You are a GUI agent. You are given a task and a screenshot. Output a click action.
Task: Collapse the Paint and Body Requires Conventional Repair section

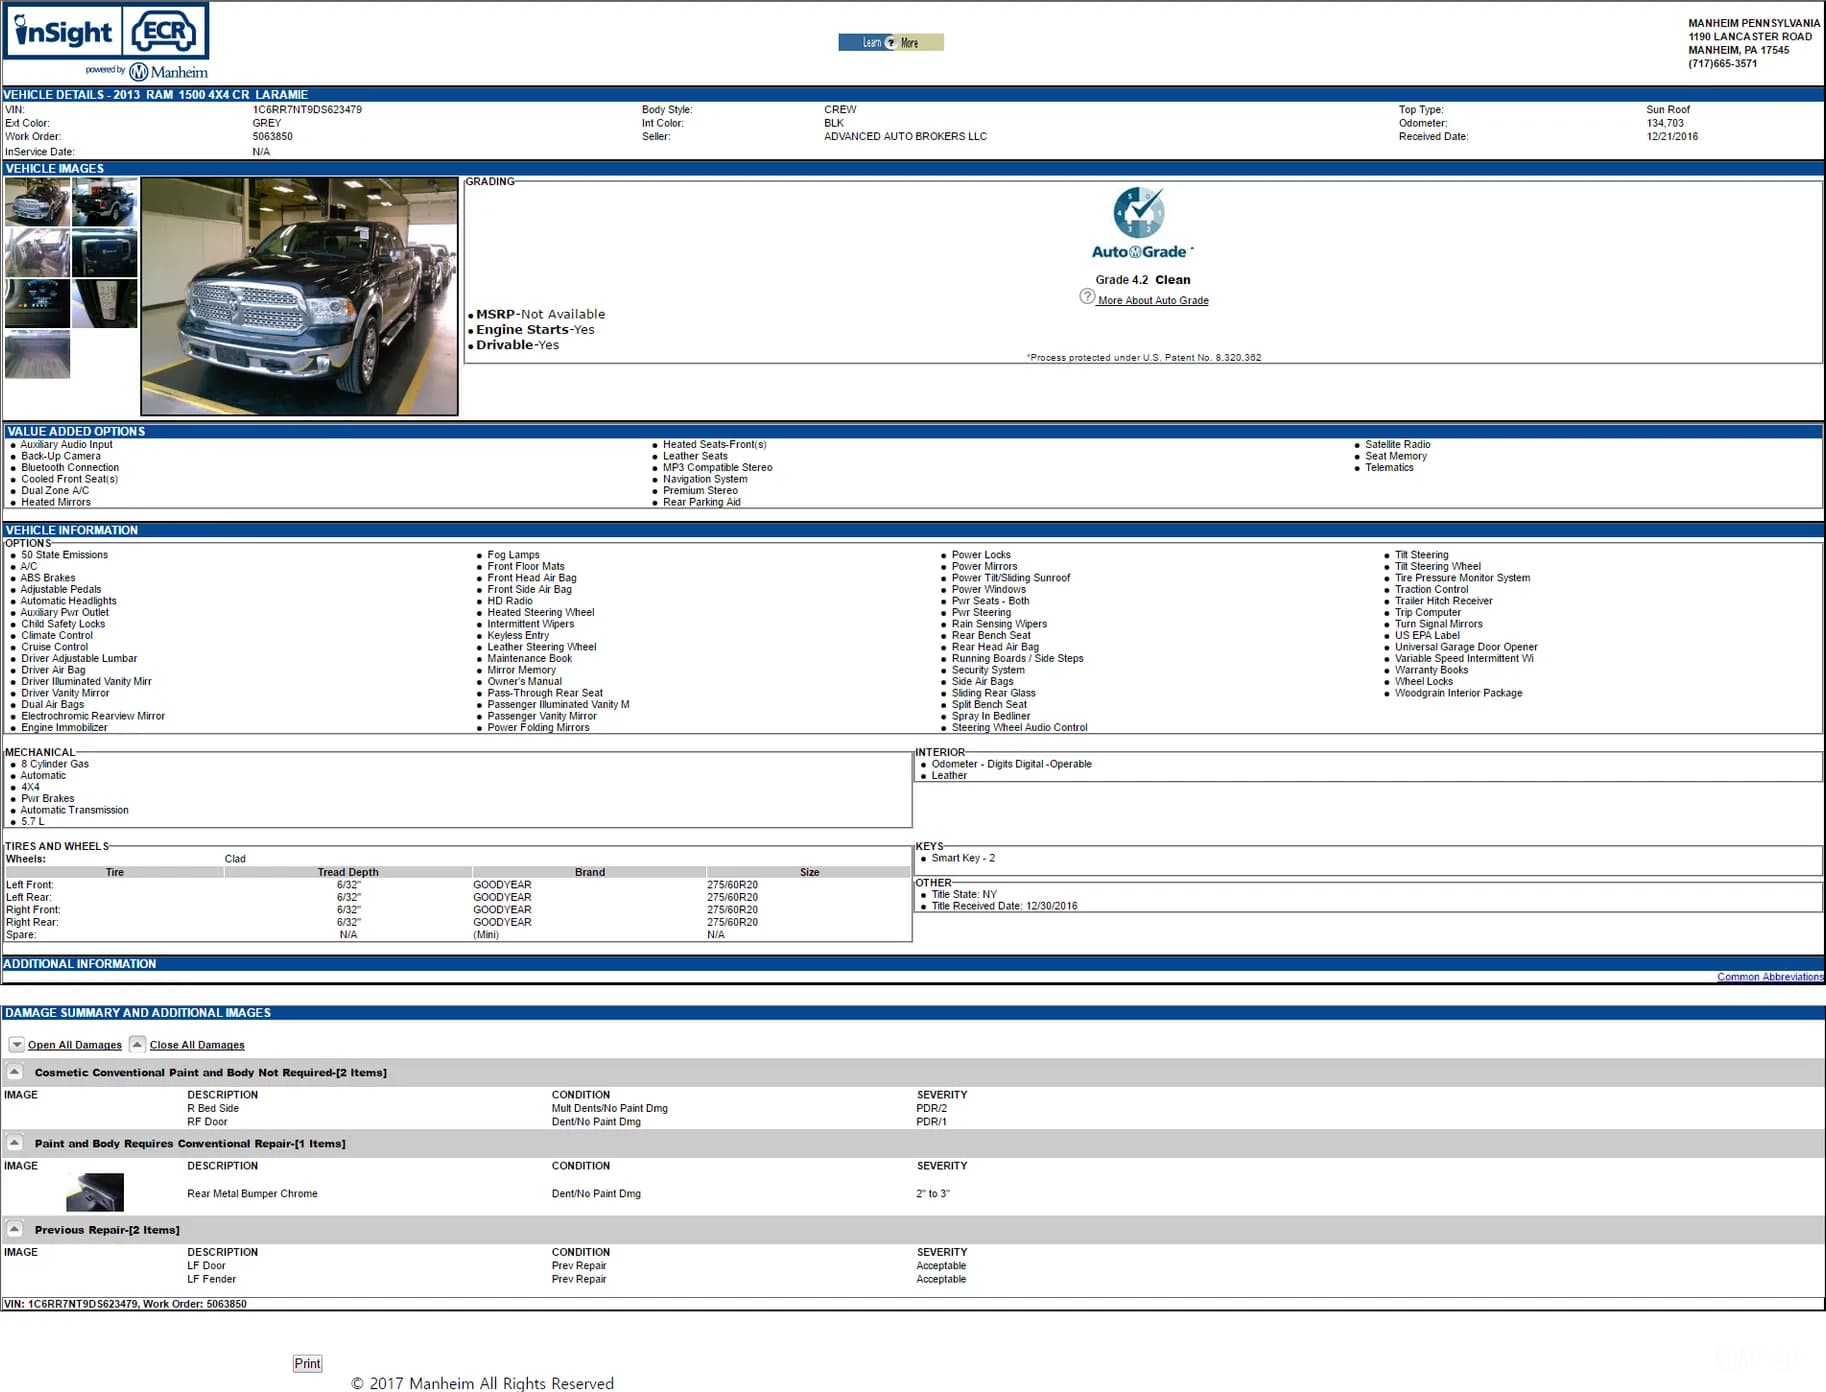coord(15,1143)
